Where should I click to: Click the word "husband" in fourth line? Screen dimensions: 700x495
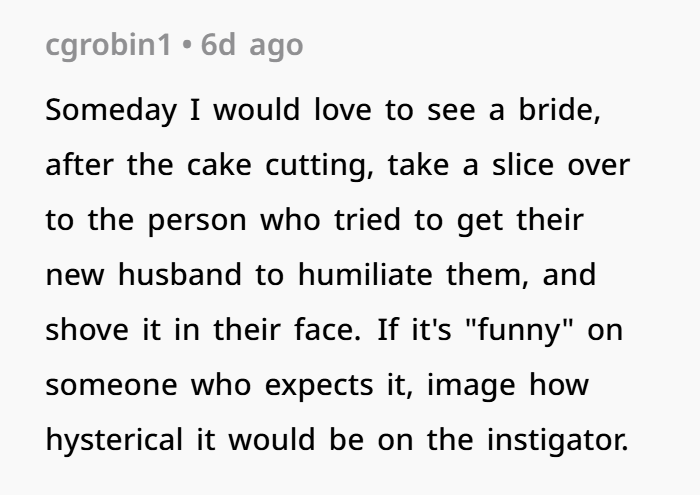click(180, 275)
